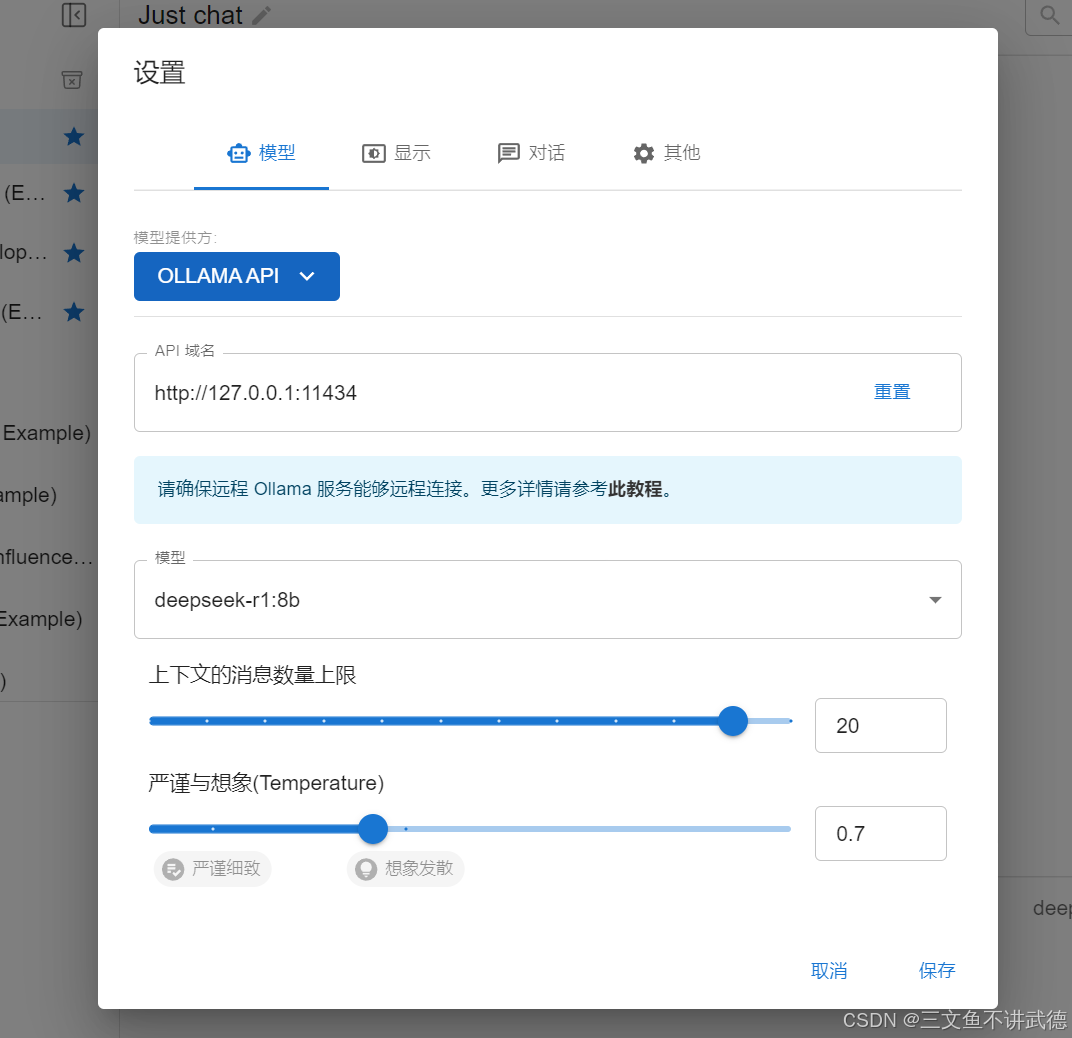Click the star icon in highlighted row
Image resolution: width=1072 pixels, height=1038 pixels.
74,137
